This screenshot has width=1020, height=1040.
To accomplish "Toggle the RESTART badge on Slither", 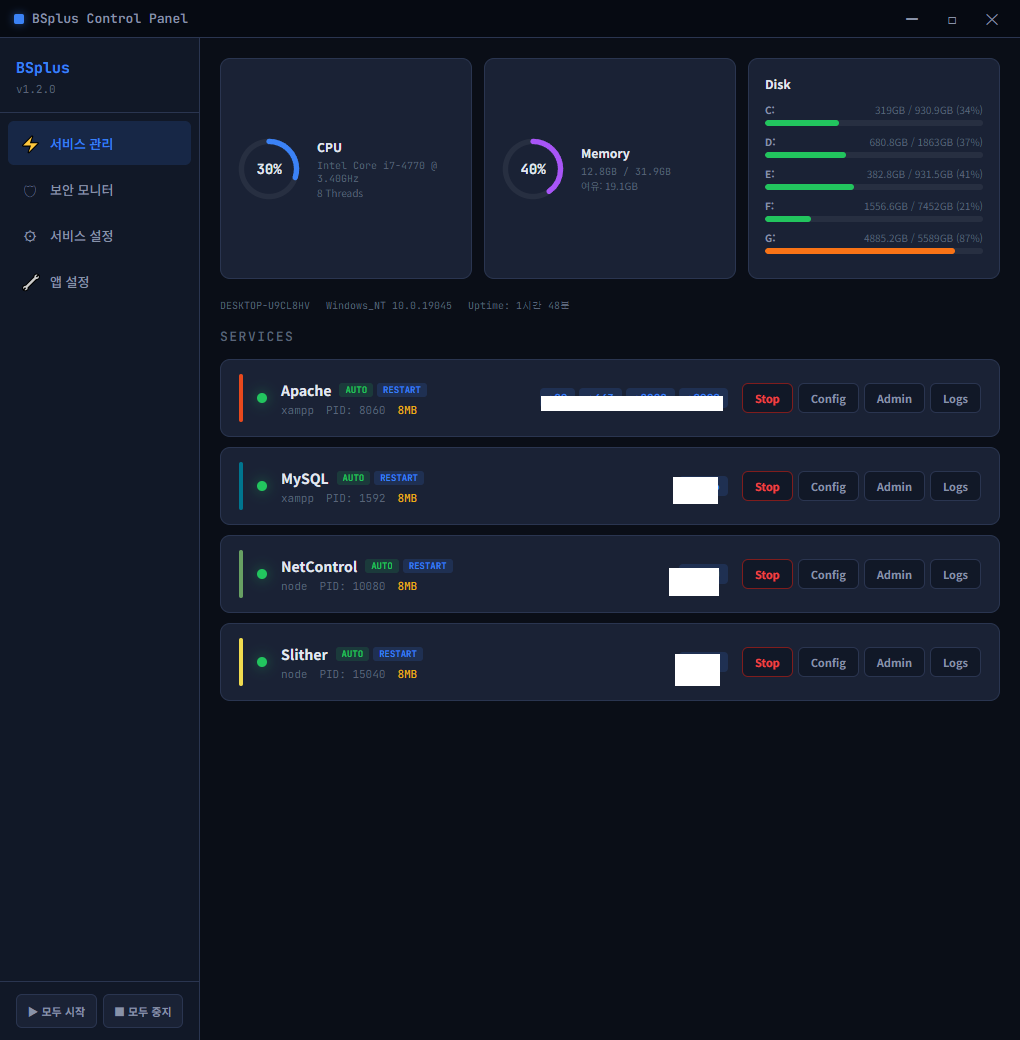I will coord(398,654).
